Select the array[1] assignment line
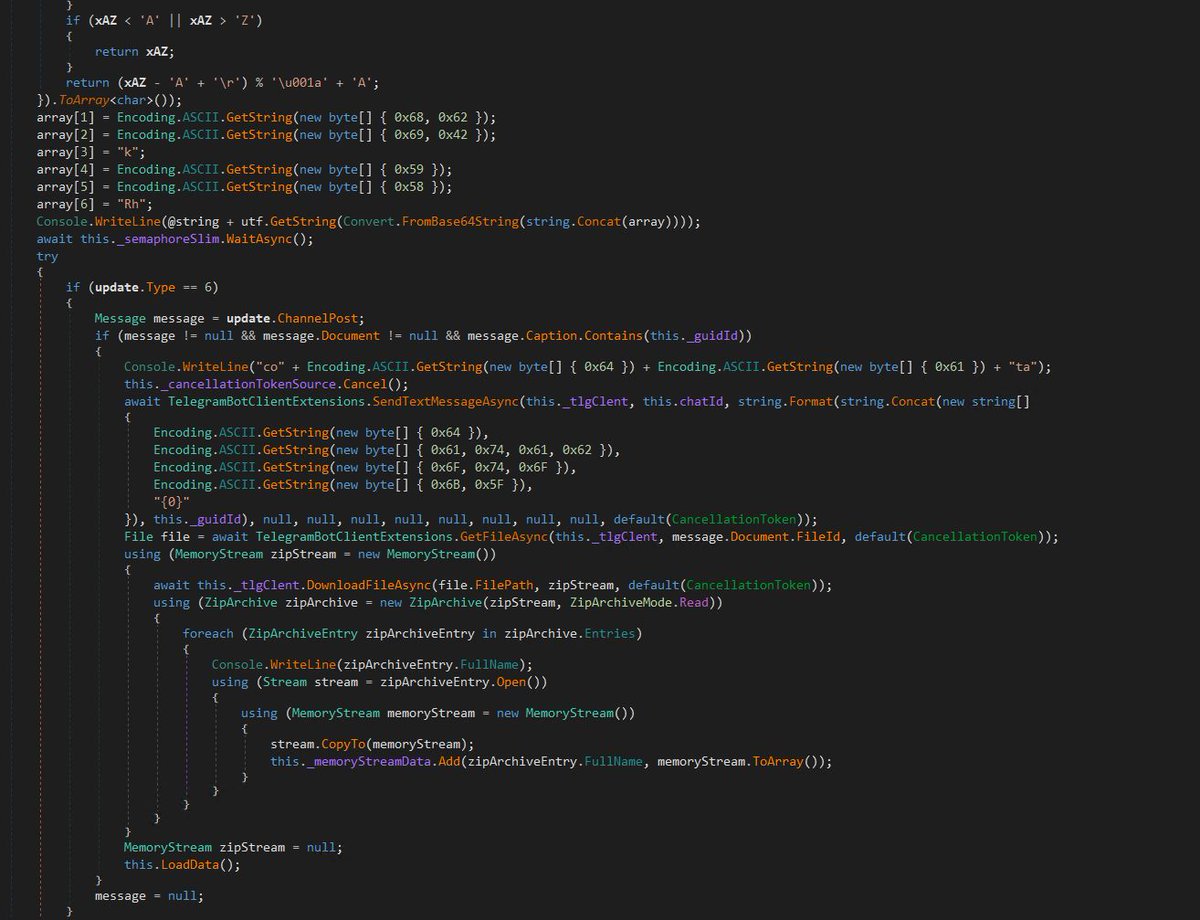 [266, 117]
